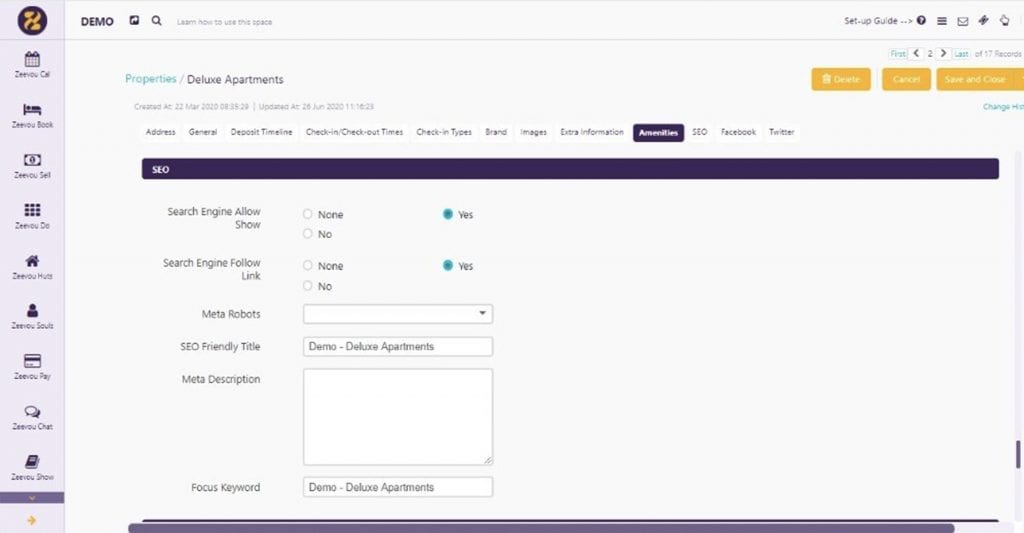Select No for Search Engine Follow Link
The height and width of the screenshot is (533, 1024).
(x=308, y=285)
